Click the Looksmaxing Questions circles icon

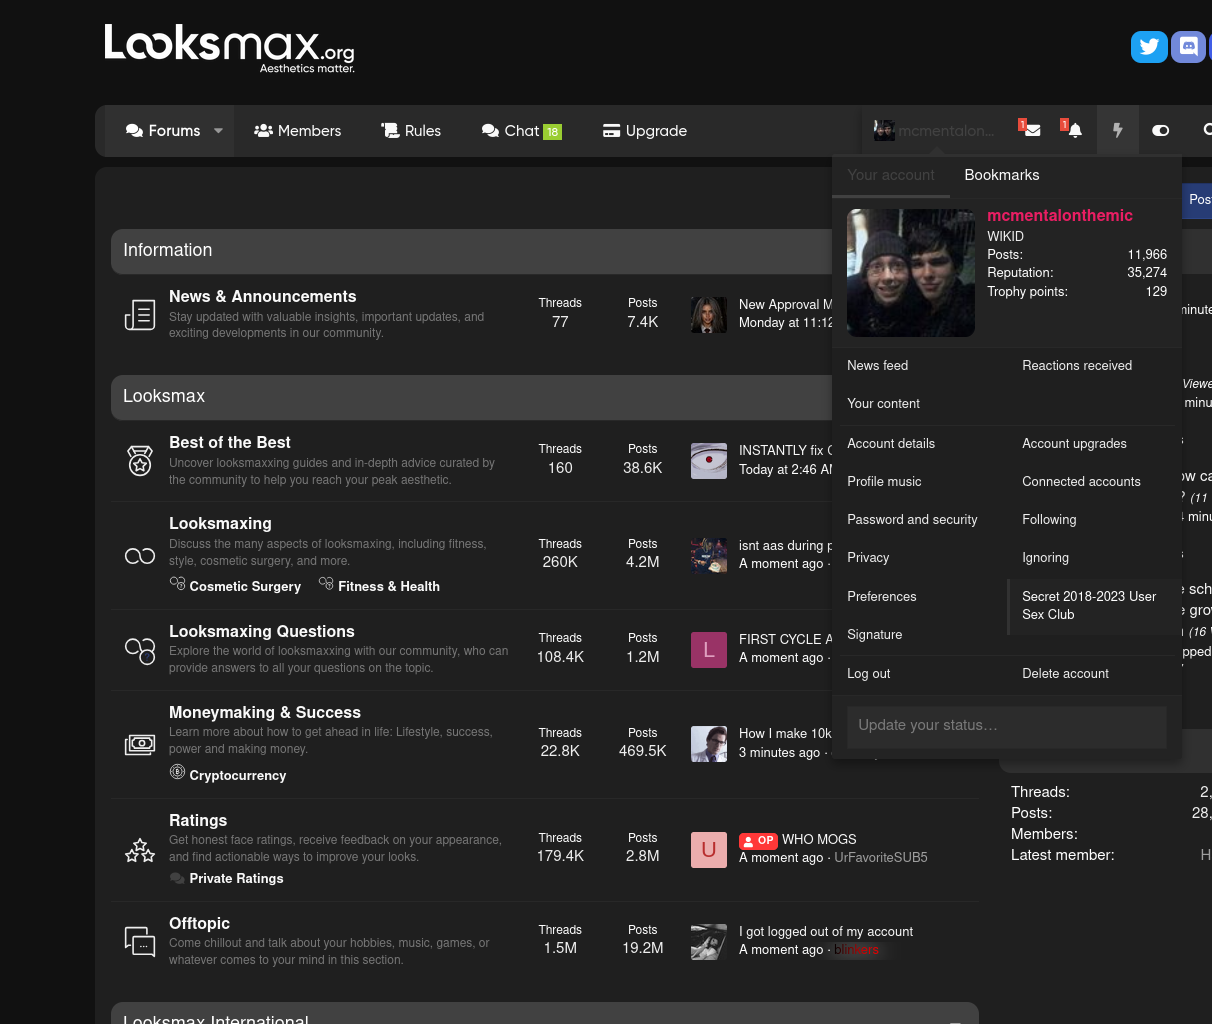(140, 651)
